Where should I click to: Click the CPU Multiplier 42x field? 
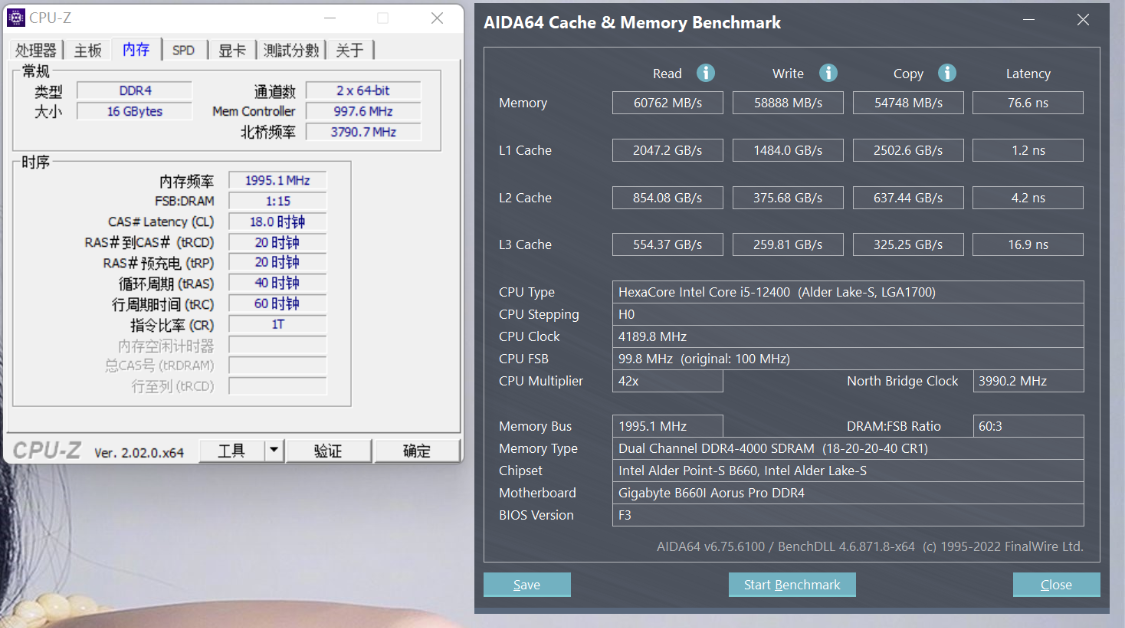[x=667, y=381]
